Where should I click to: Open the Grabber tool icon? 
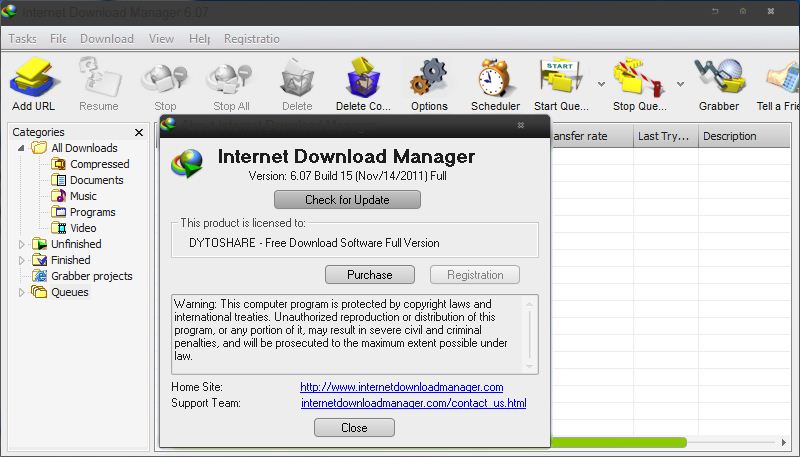coord(719,77)
